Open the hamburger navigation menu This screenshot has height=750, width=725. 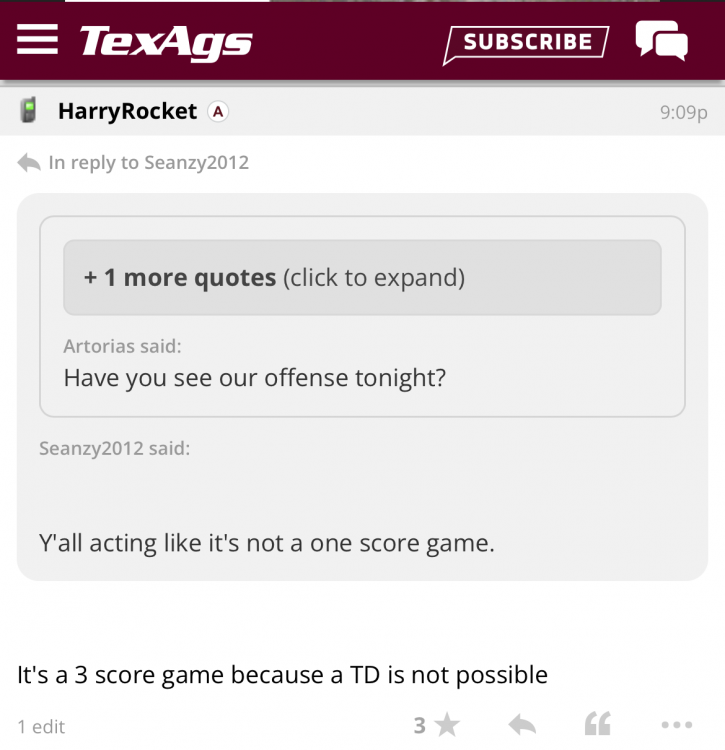coord(38,40)
